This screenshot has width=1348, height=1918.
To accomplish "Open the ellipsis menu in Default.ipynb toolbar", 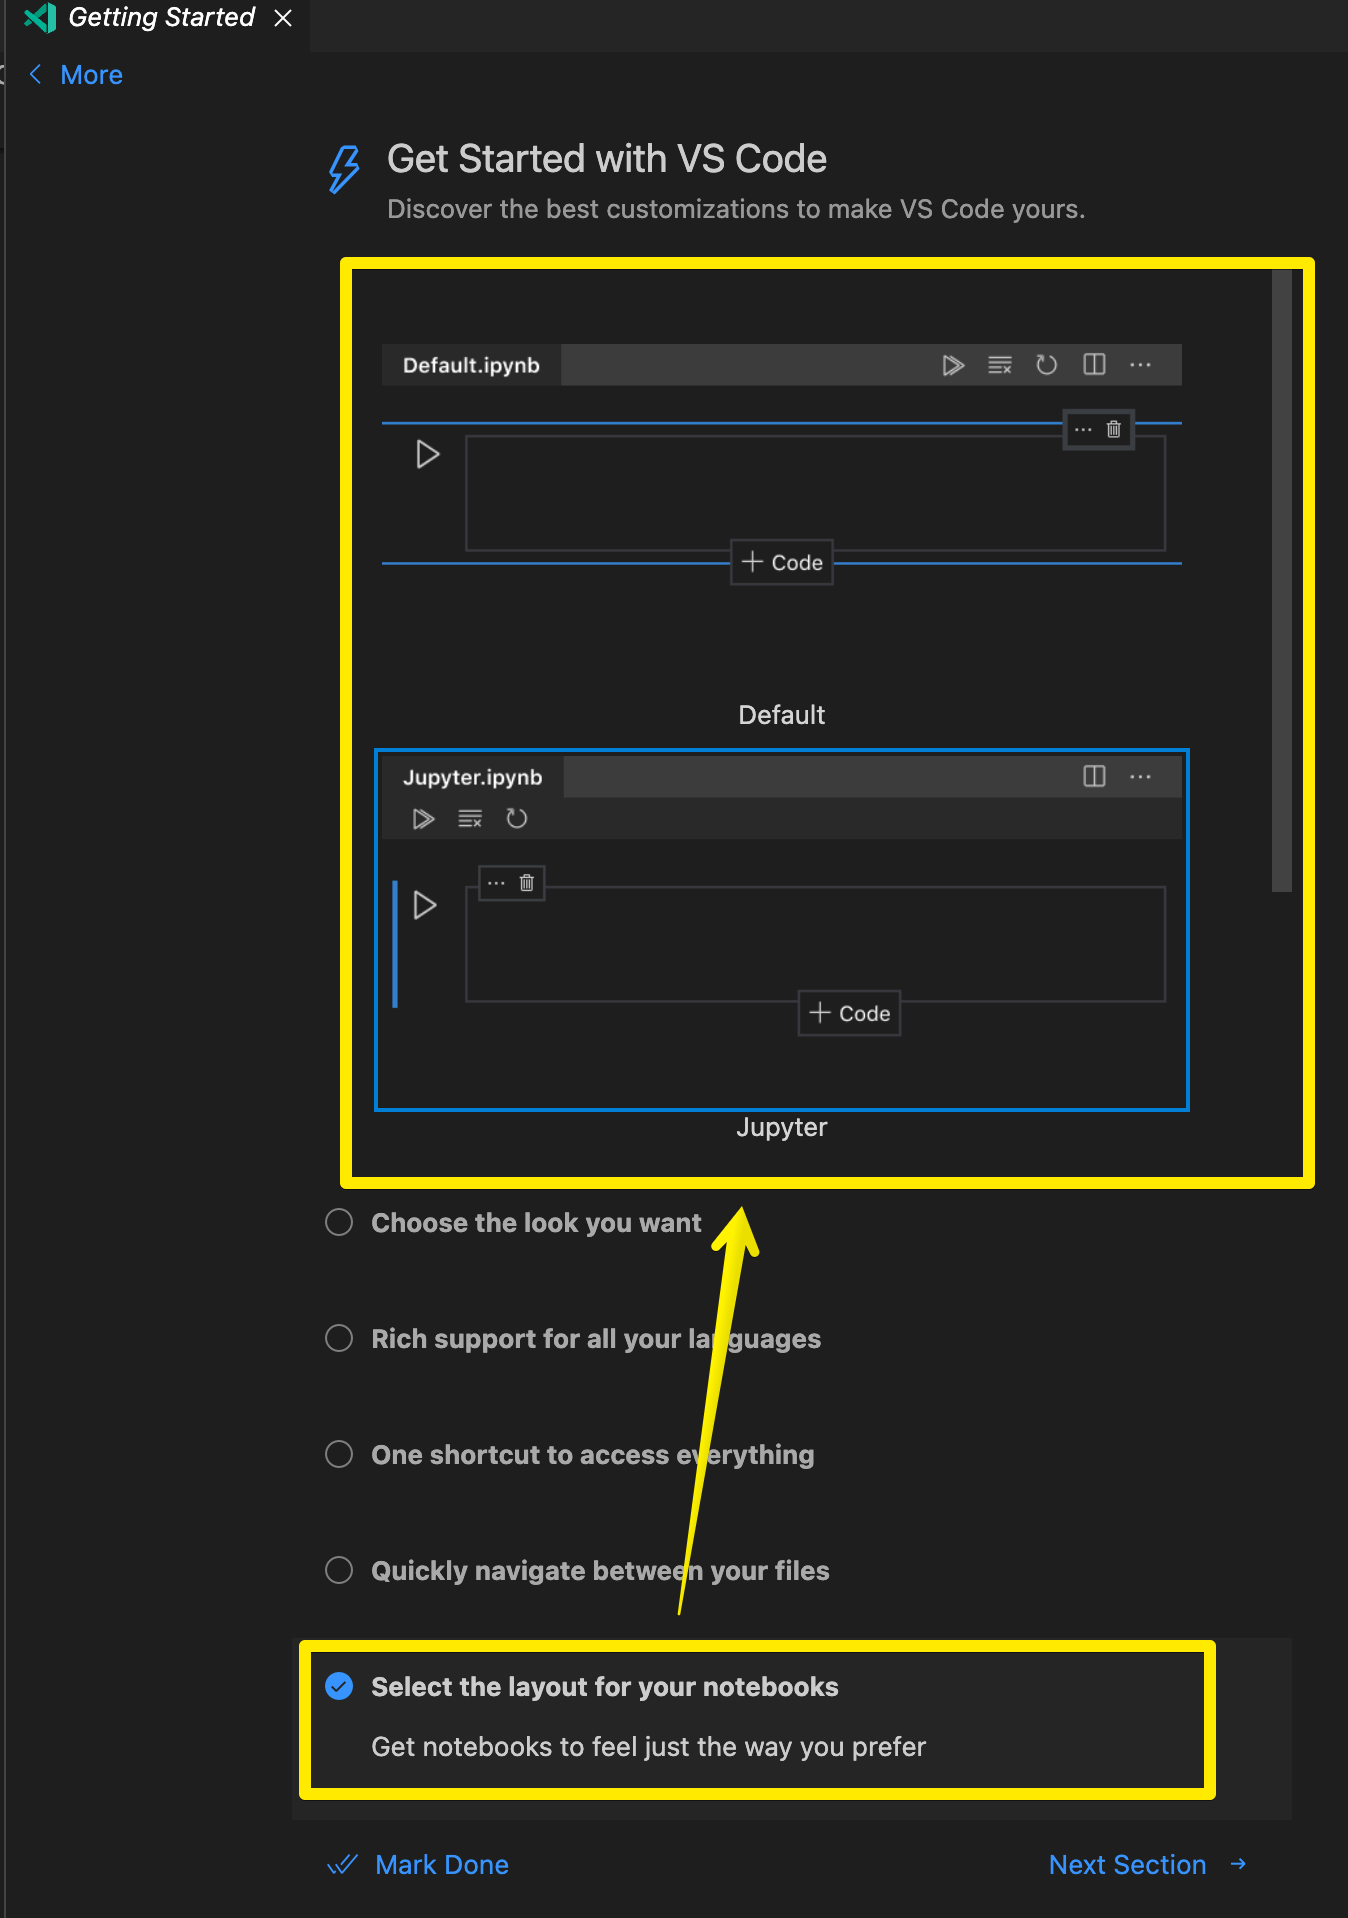I will 1140,365.
